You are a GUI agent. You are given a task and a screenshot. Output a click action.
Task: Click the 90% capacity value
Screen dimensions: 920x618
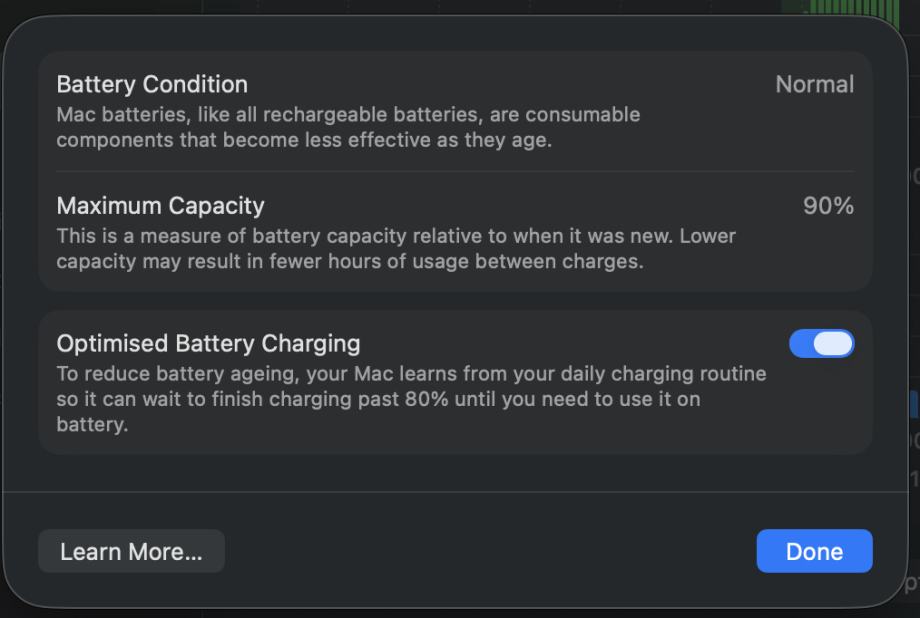click(828, 206)
